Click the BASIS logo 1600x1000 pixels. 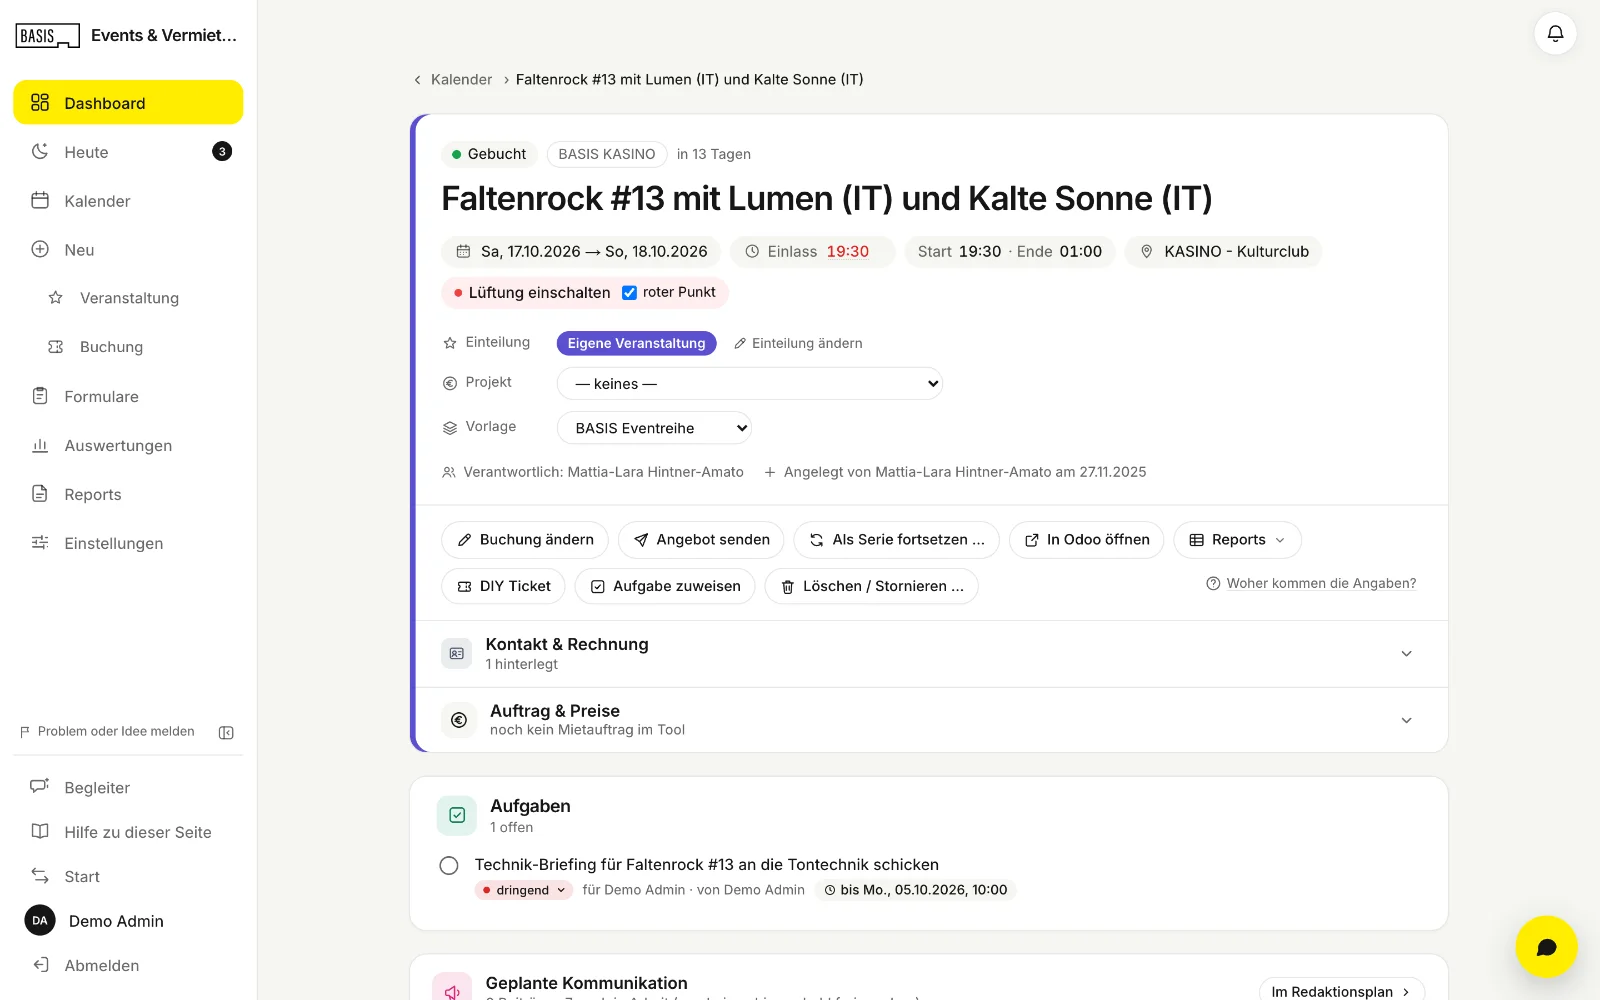coord(47,36)
